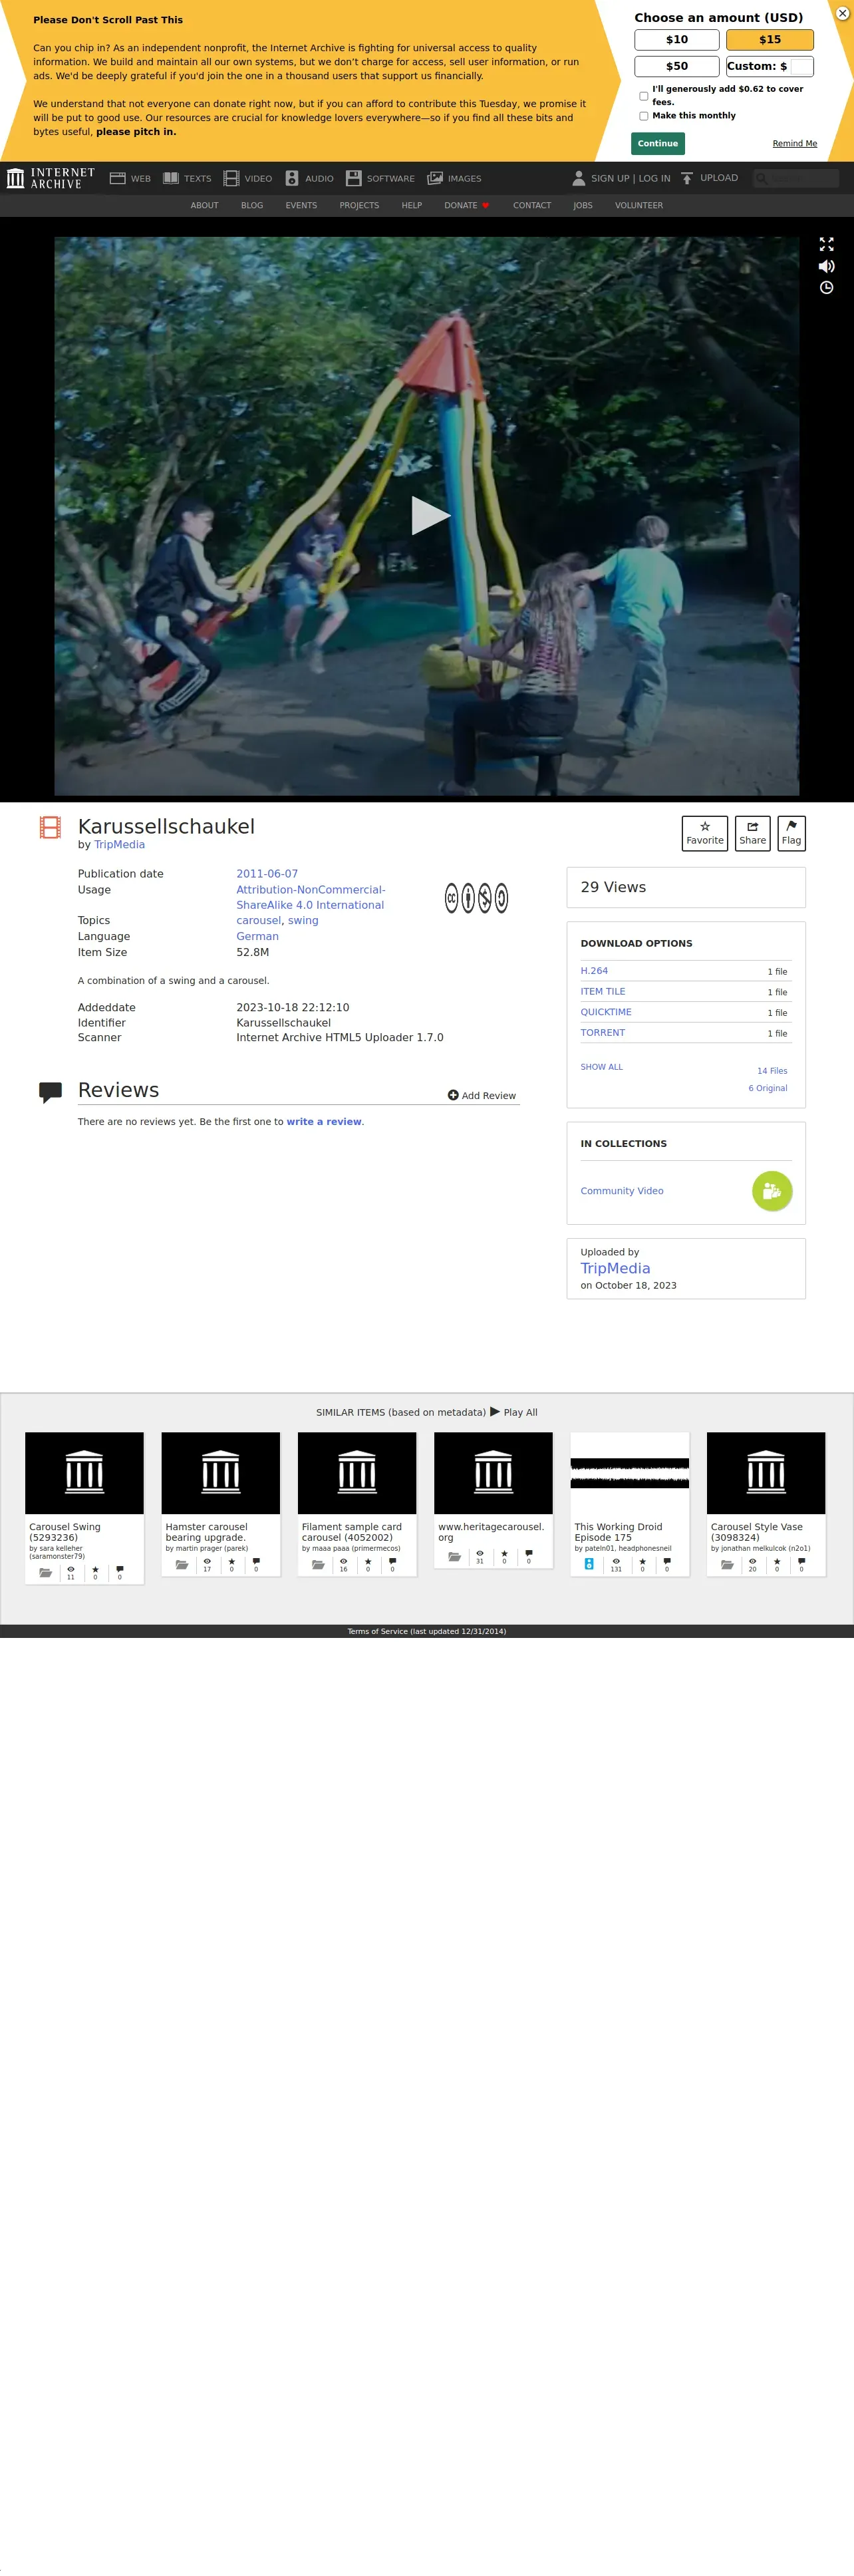Click the Continue donation button

click(x=658, y=143)
